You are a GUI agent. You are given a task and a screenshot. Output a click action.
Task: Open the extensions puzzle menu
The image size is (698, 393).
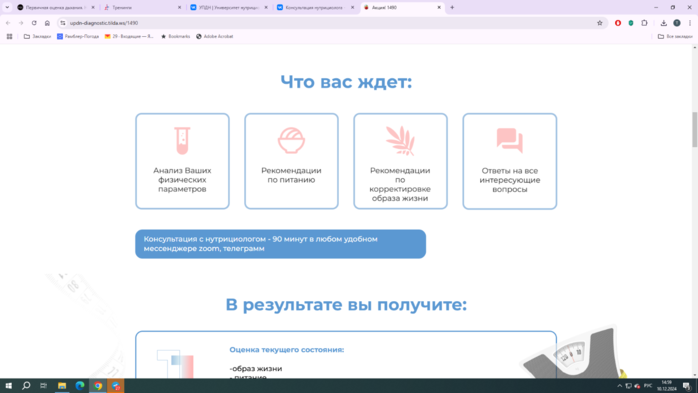(644, 23)
